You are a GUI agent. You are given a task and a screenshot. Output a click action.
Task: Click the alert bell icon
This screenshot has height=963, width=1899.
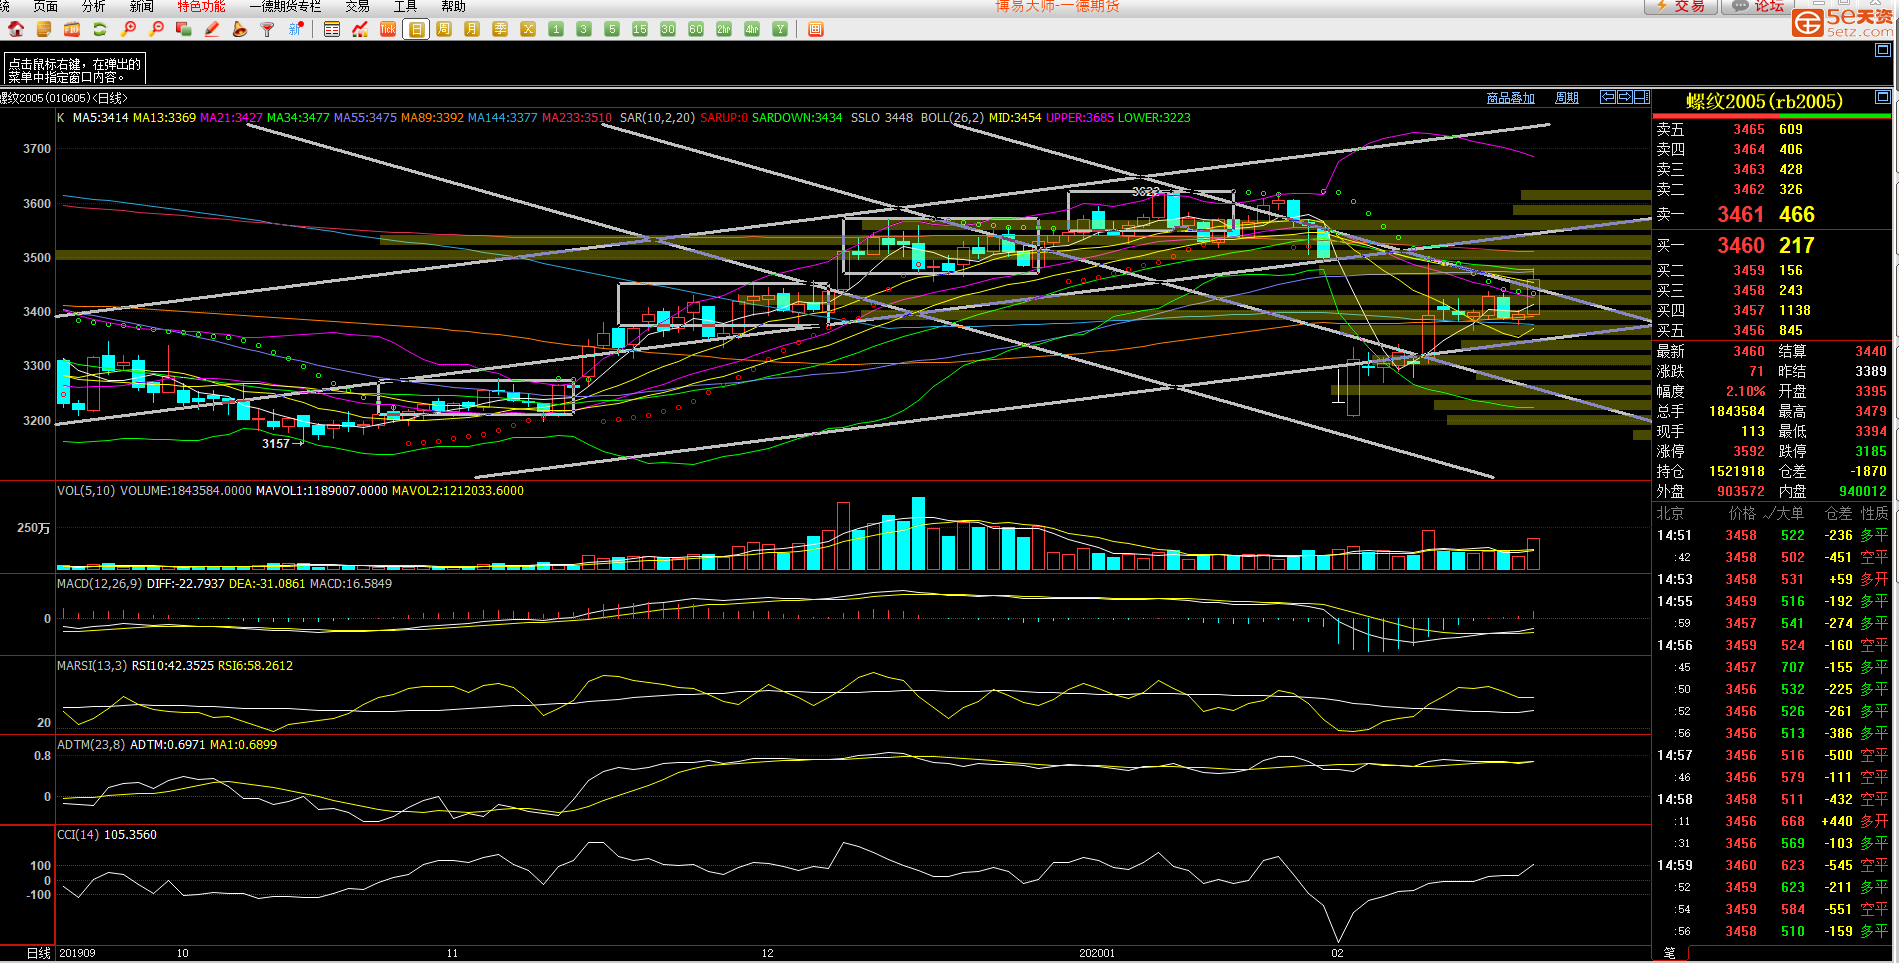[x=240, y=29]
